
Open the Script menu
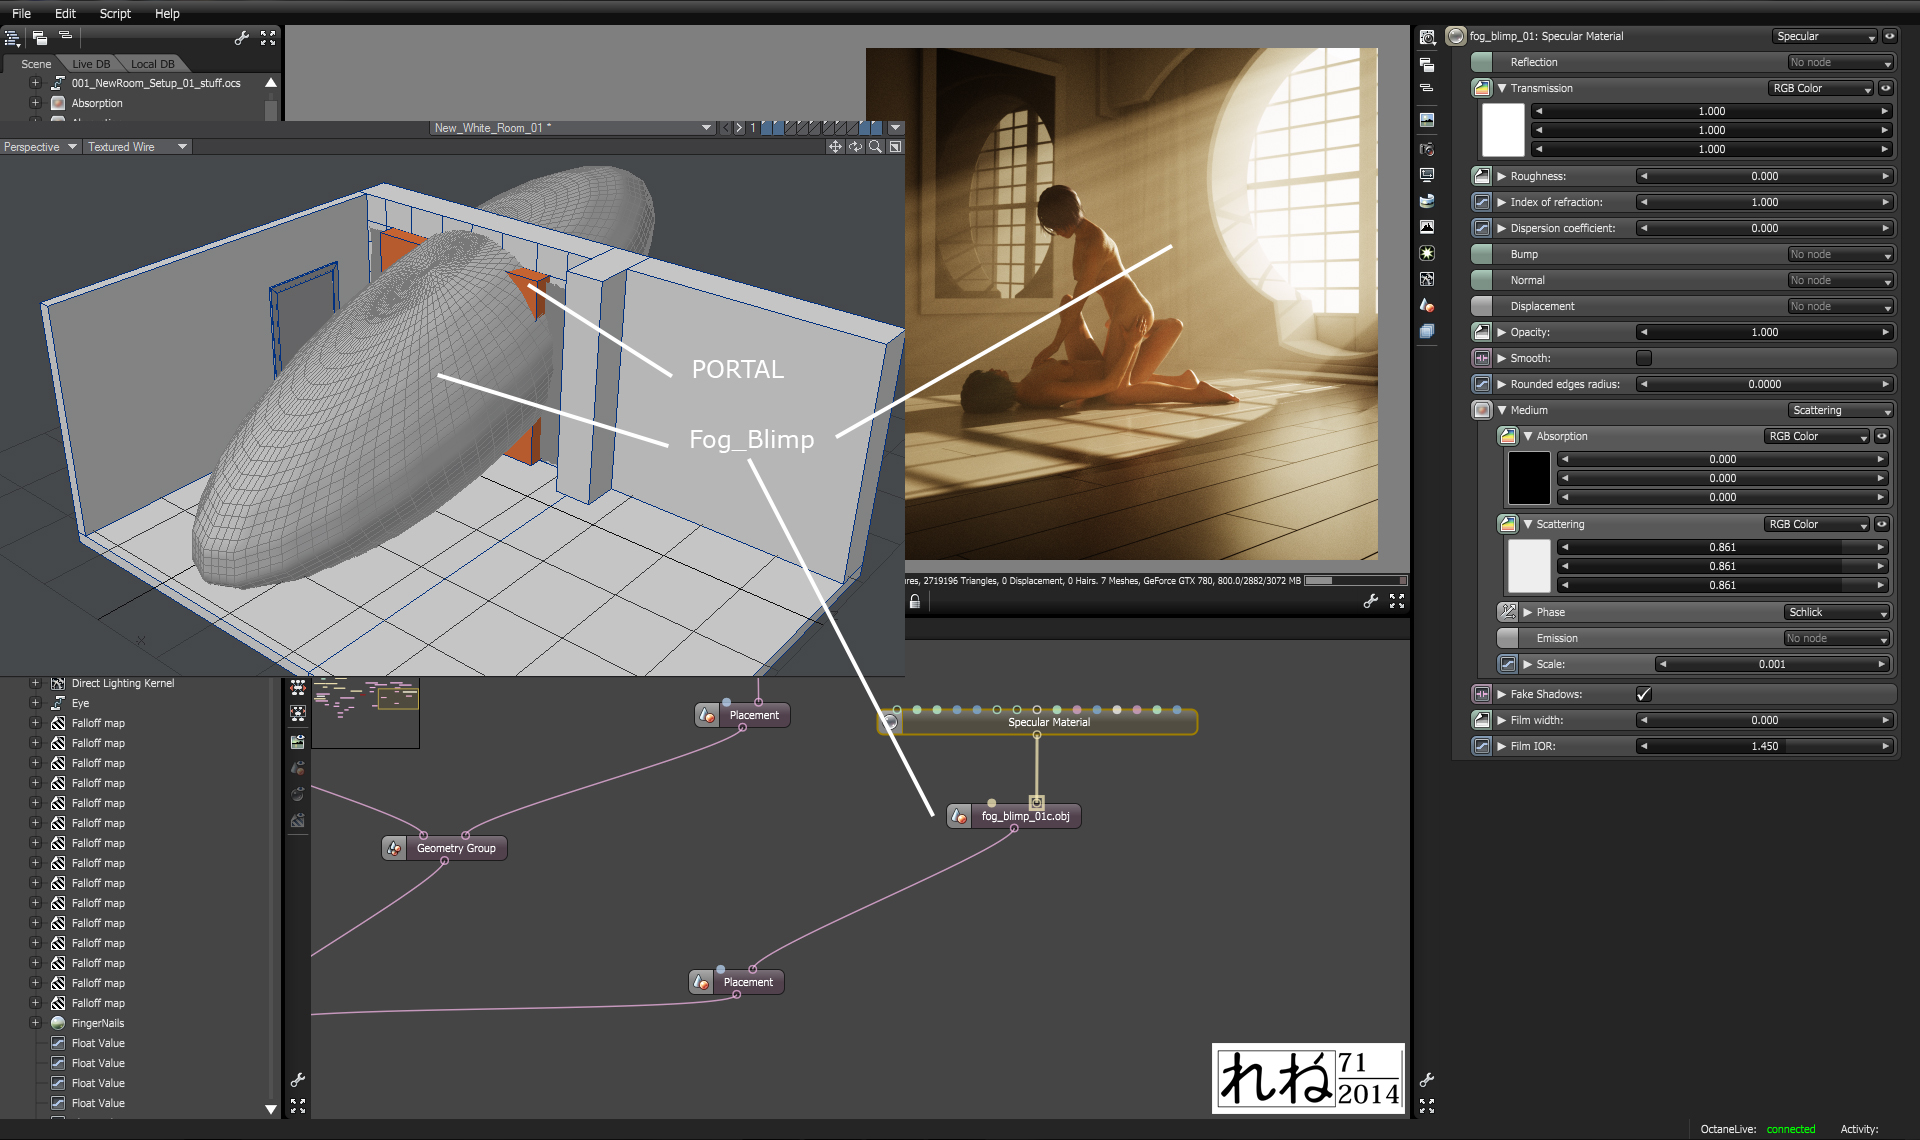[x=114, y=13]
